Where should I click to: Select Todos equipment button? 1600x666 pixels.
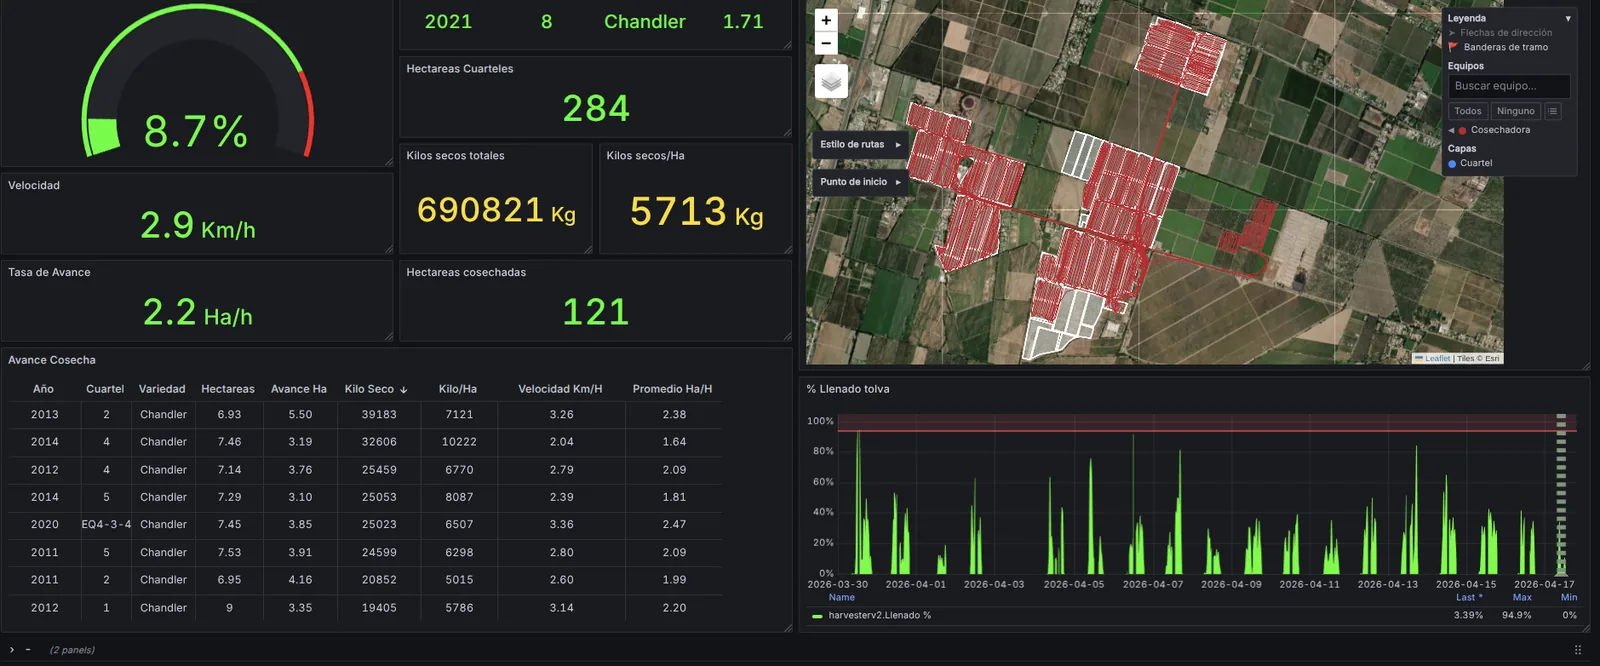1468,111
